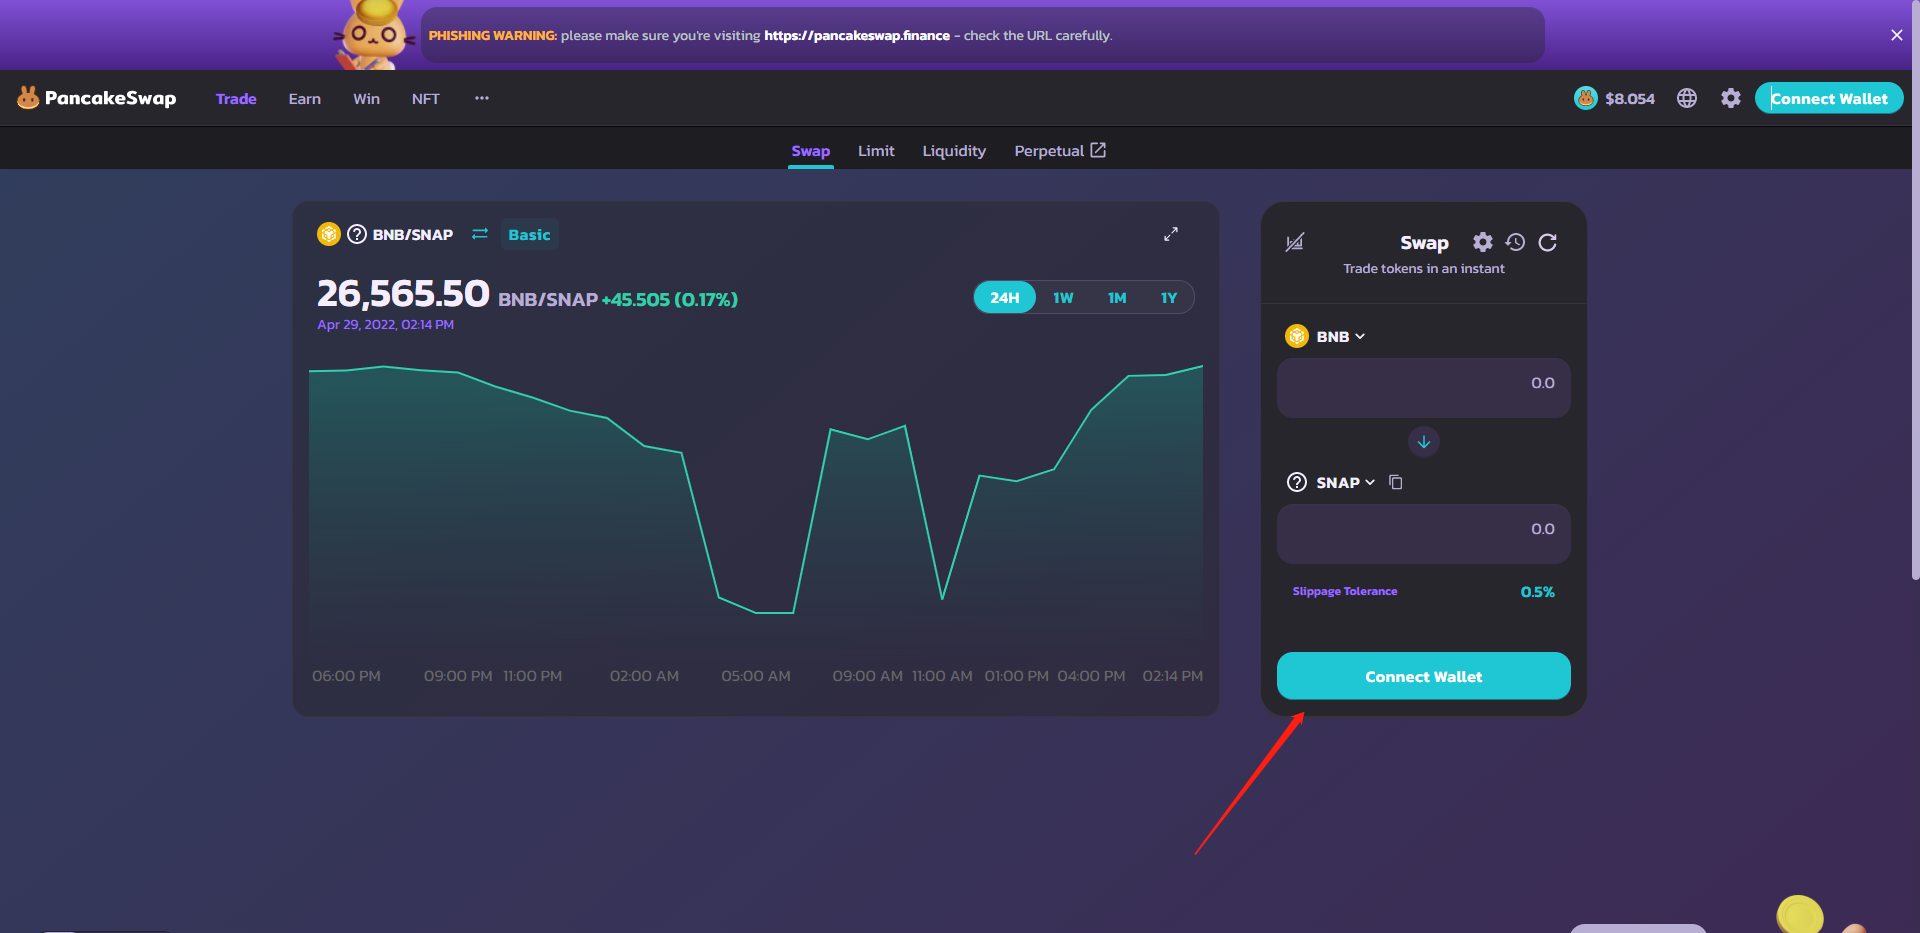The height and width of the screenshot is (933, 1920).
Task: Click the +45.505 (0.17%) change text
Action: (669, 299)
